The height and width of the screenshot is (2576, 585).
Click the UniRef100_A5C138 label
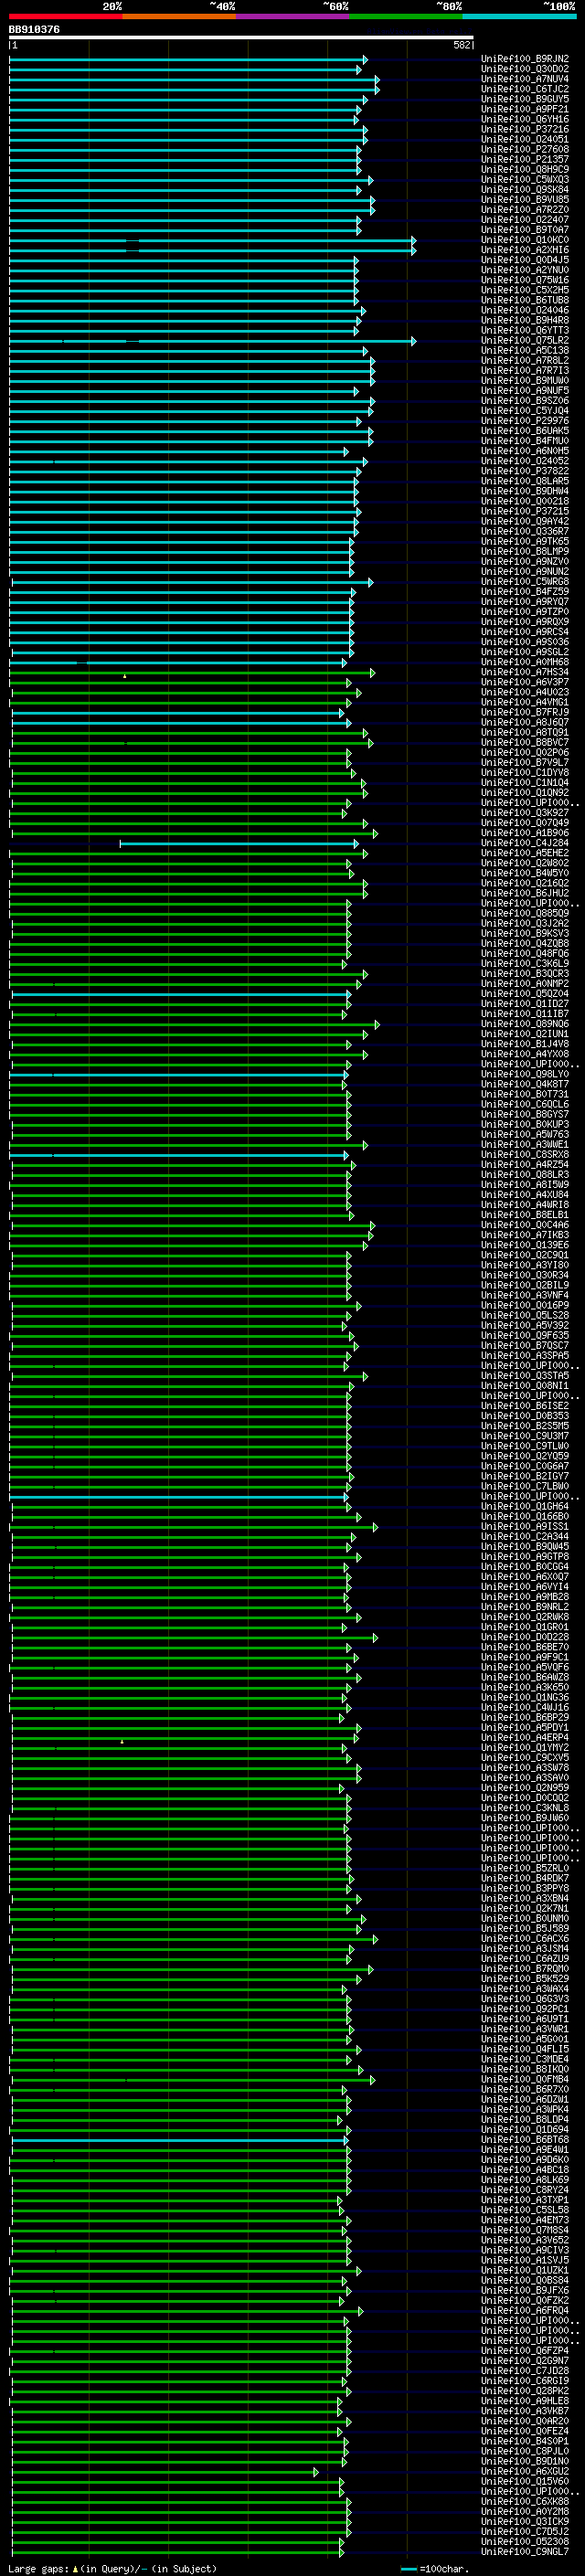click(525, 350)
